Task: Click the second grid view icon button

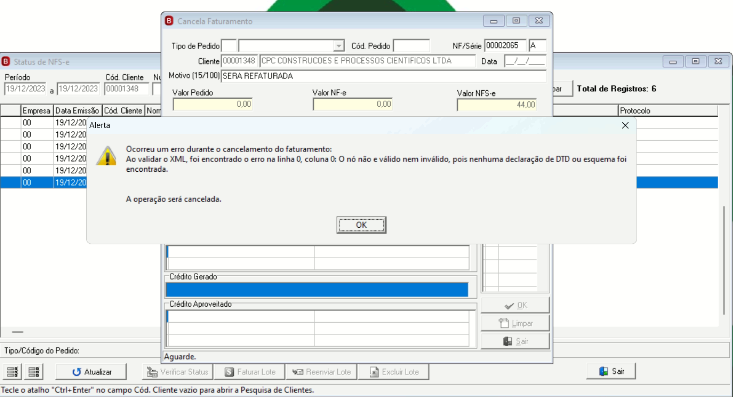Action: pyautogui.click(x=34, y=372)
